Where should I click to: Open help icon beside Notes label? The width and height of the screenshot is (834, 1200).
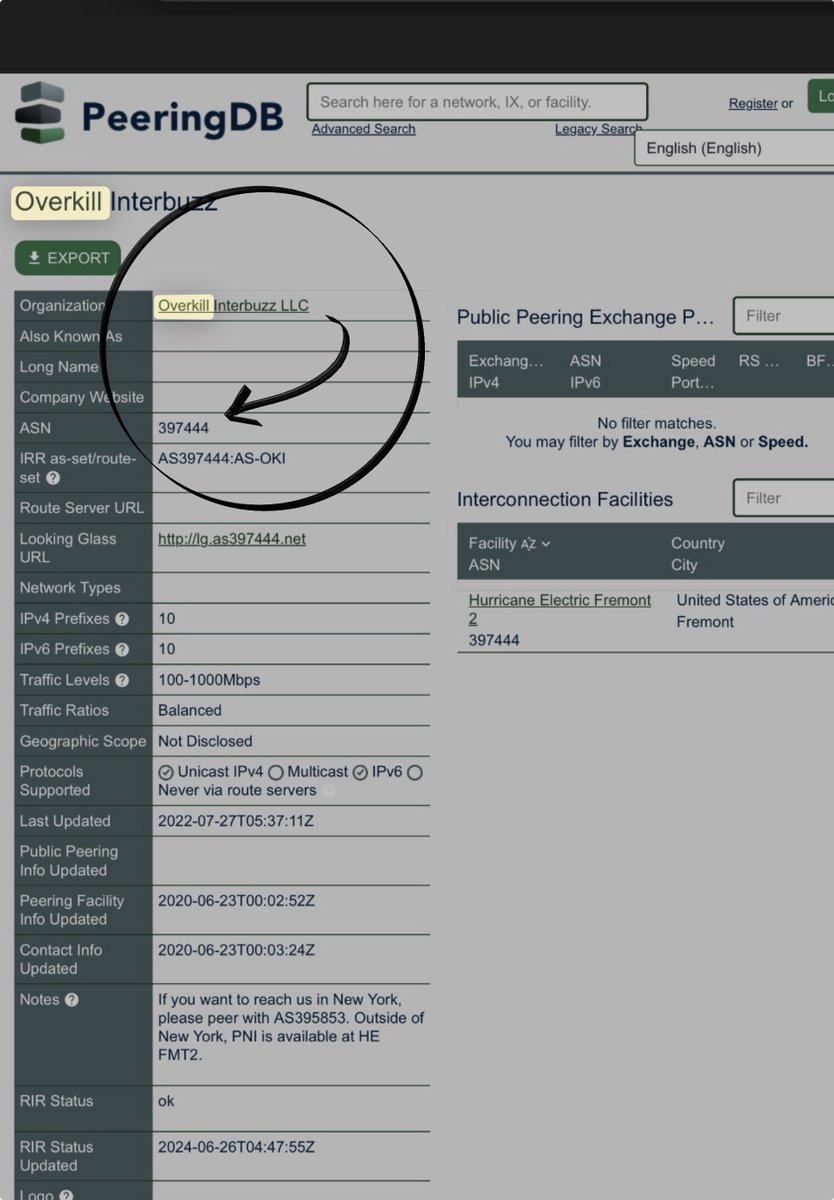click(71, 1000)
